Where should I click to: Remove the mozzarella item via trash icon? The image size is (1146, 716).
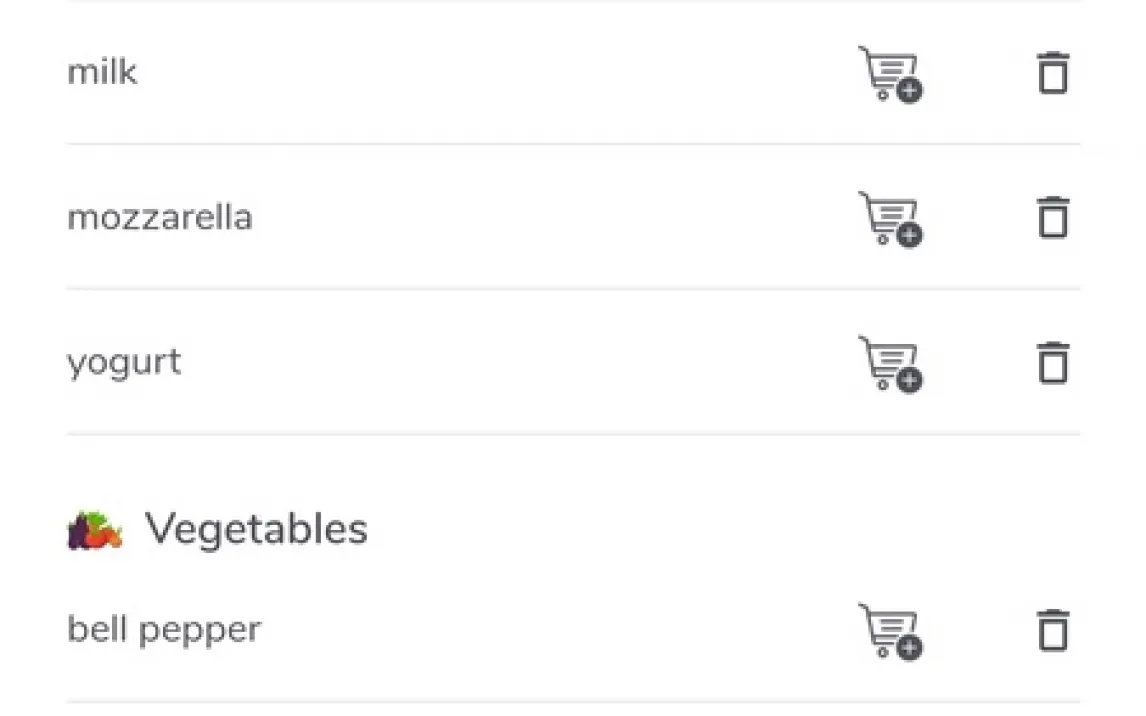[1052, 217]
